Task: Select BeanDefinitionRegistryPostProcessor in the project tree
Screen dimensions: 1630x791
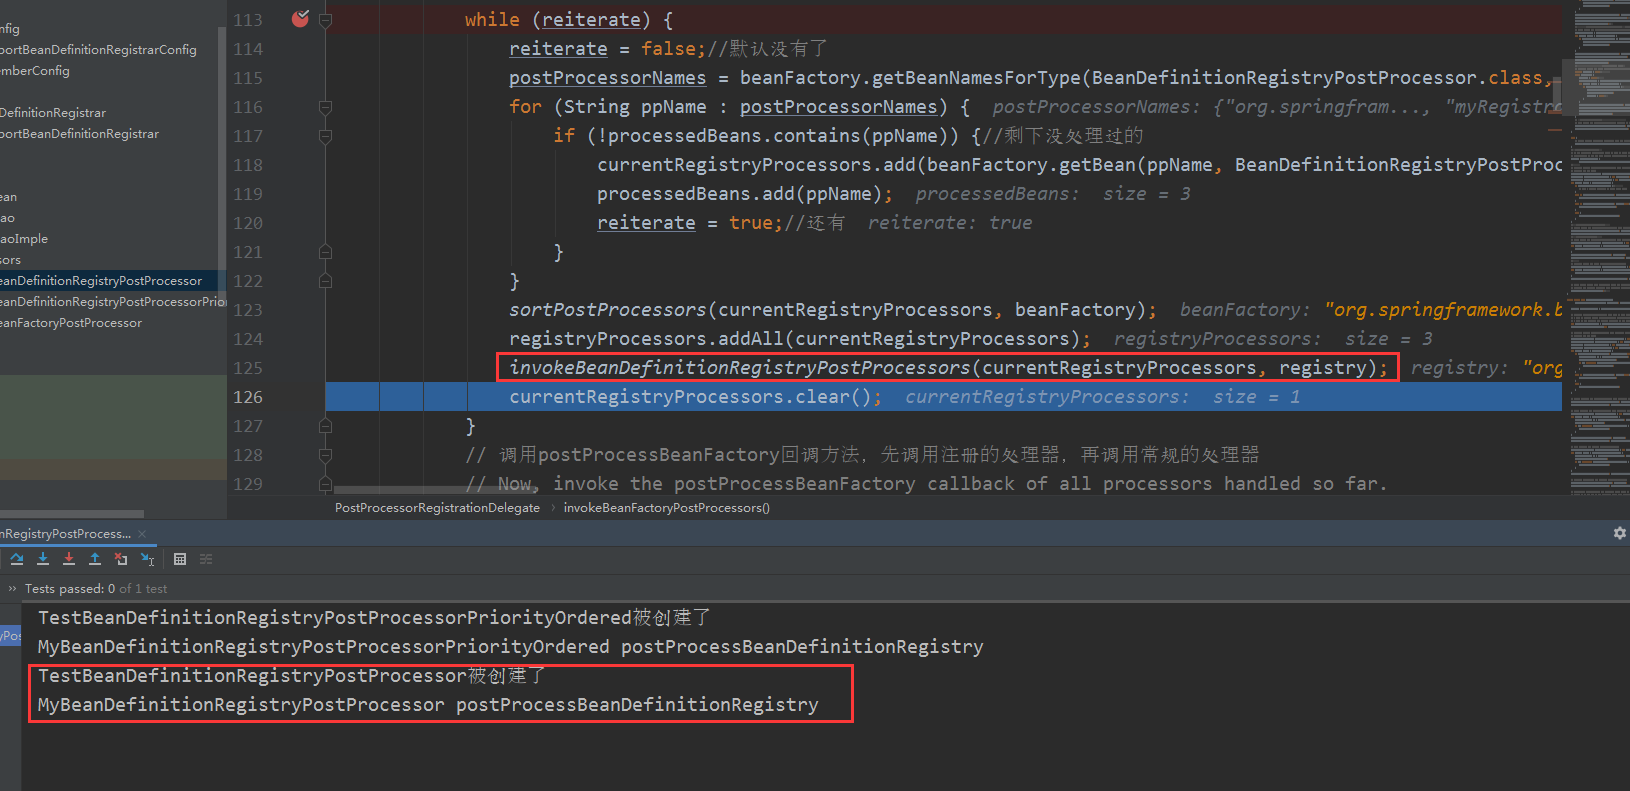Action: click(101, 281)
